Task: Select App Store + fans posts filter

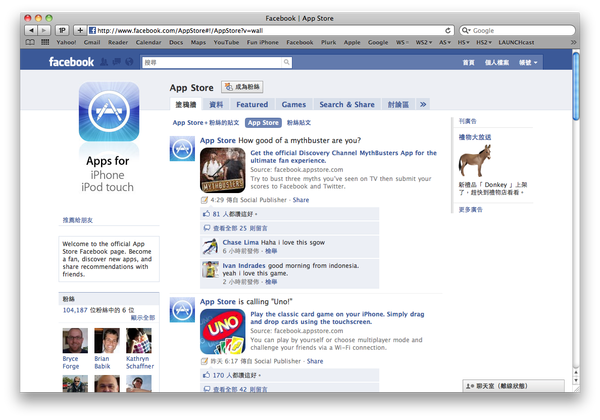Action: (x=206, y=122)
